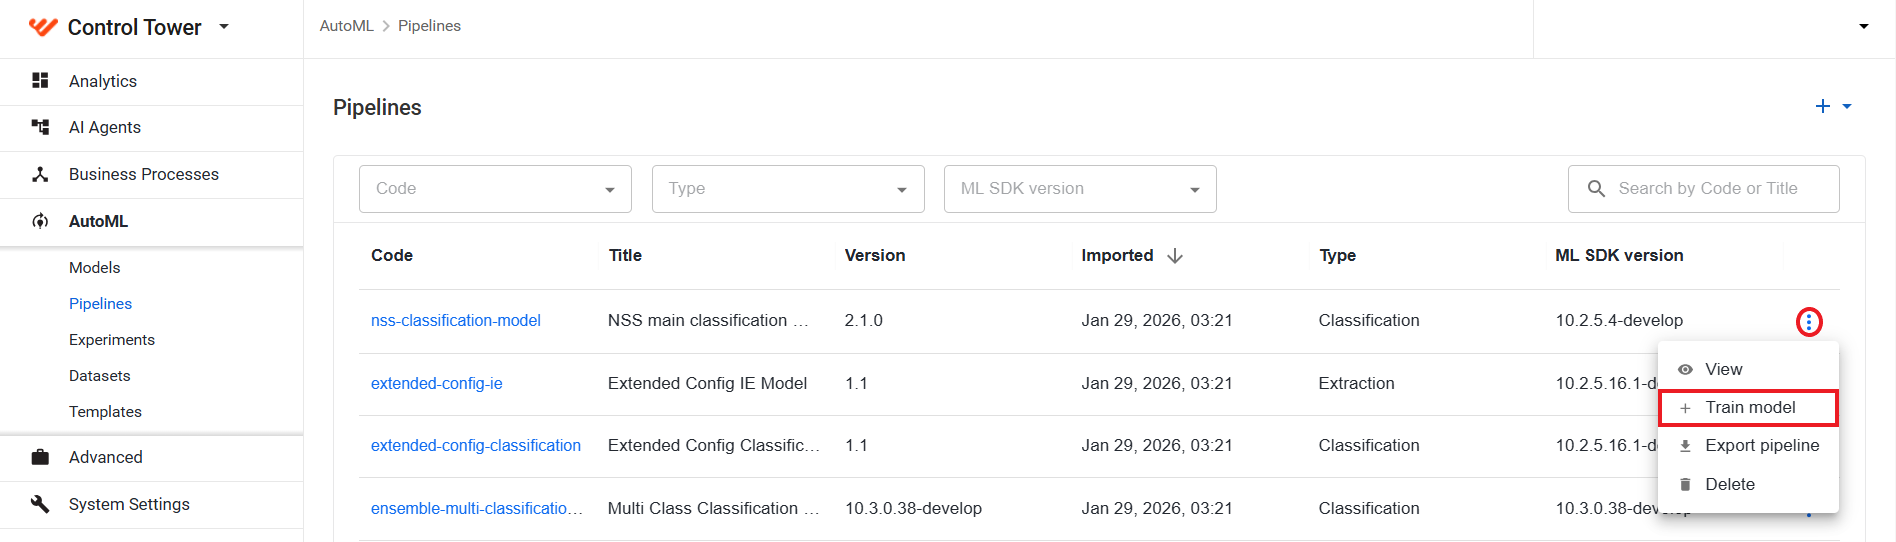Viewport: 1896px width, 542px height.
Task: Click the 2.1.0 version cell
Action: click(x=864, y=320)
